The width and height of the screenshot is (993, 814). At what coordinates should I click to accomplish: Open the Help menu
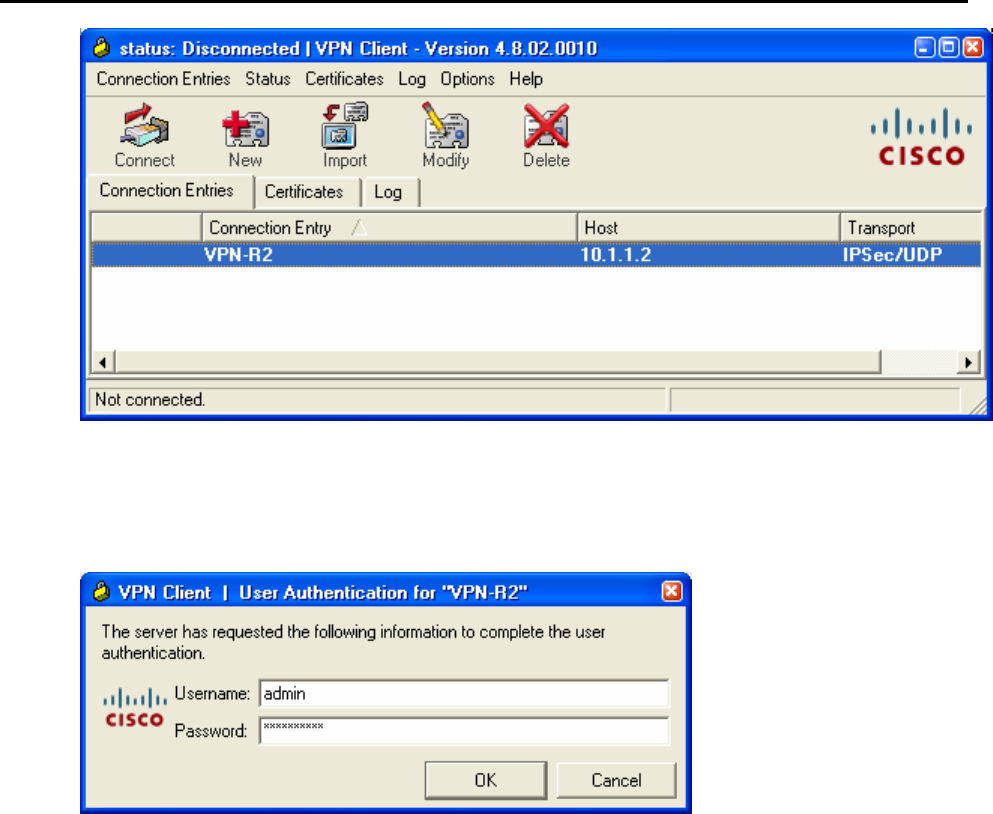tap(526, 79)
